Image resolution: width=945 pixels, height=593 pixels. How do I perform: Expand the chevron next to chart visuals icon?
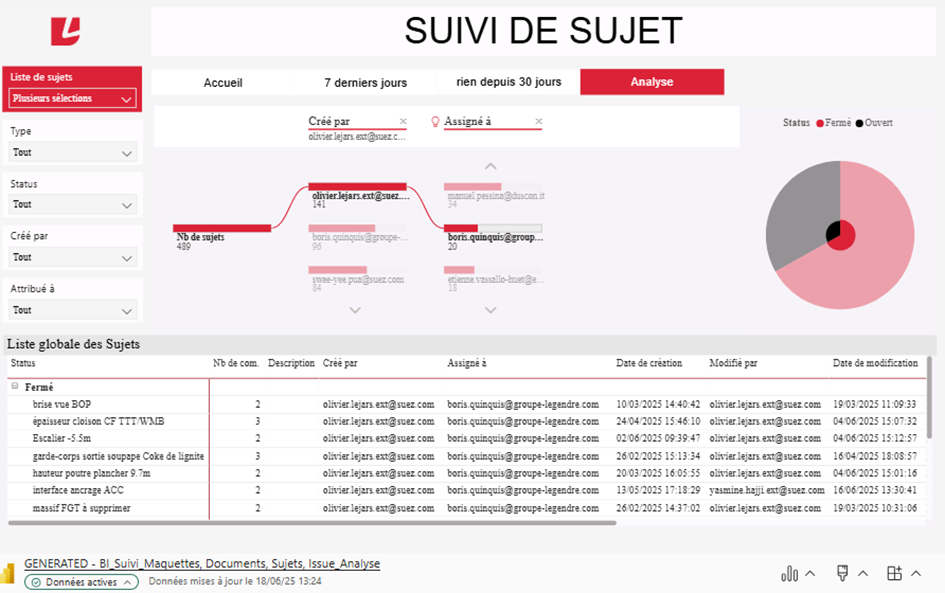coord(811,573)
